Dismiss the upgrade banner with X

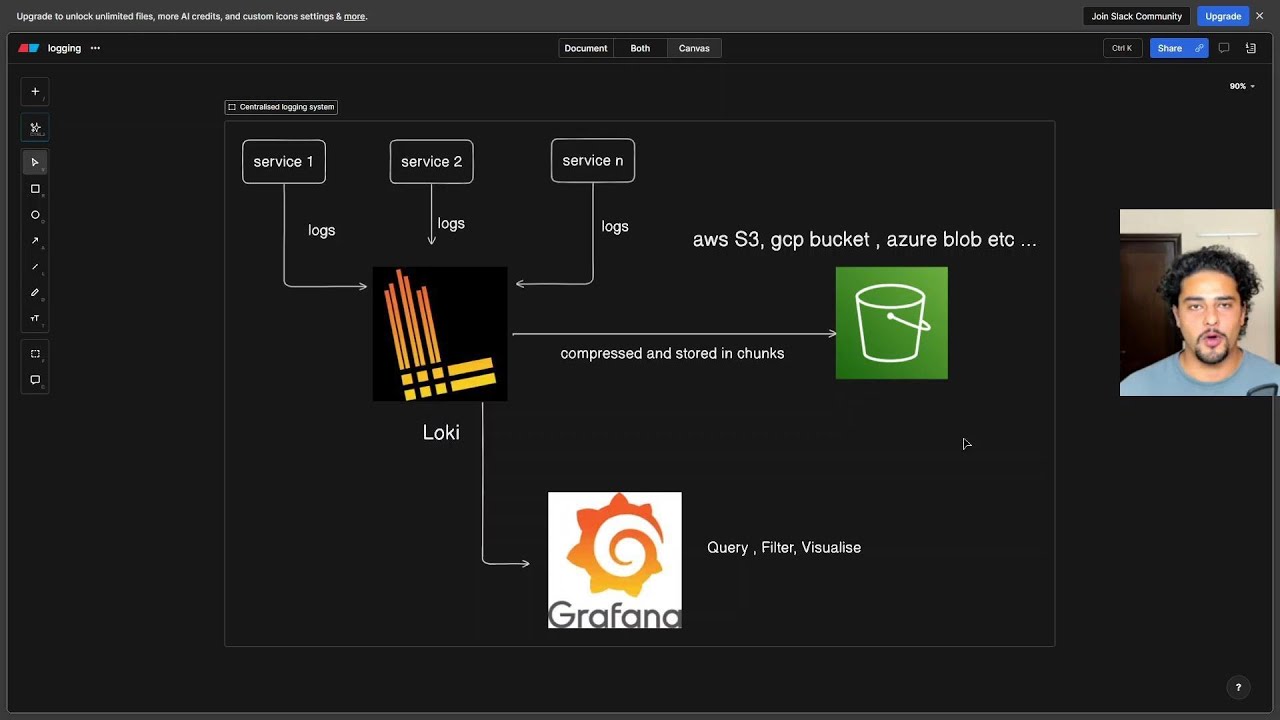click(x=1260, y=16)
